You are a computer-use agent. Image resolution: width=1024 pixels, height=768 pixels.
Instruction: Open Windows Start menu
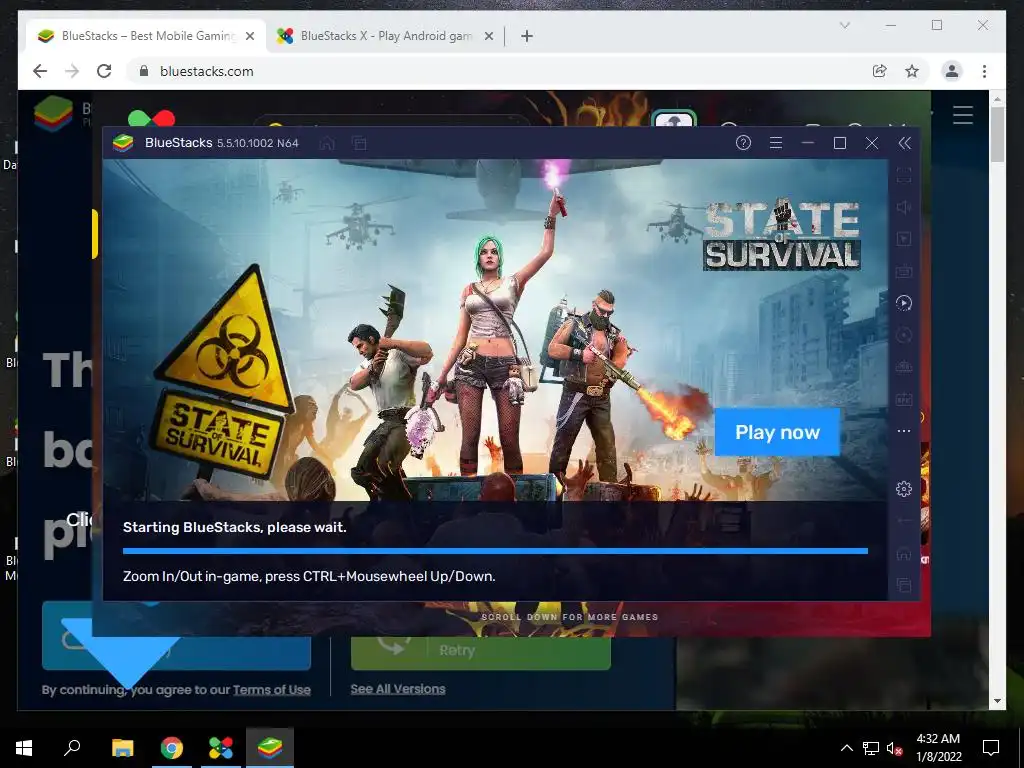tap(24, 748)
